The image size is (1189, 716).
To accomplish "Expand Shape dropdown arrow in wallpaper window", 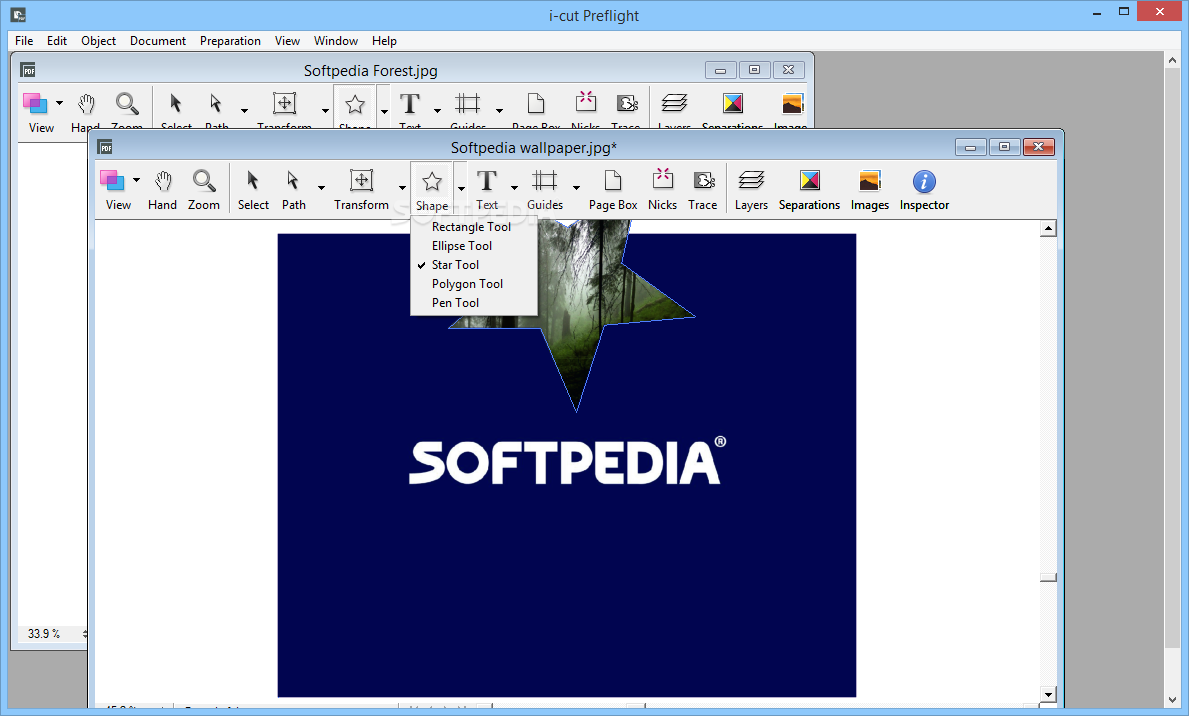I will (x=461, y=188).
